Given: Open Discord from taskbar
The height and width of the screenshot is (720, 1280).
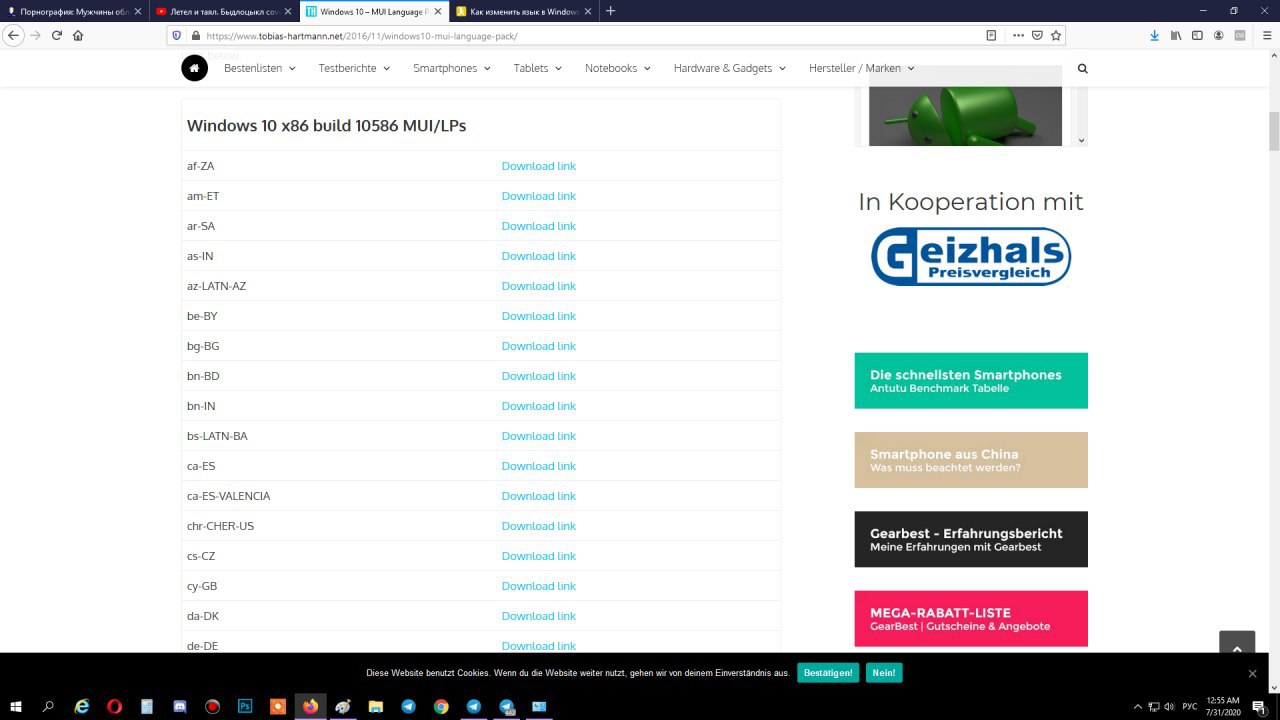Looking at the screenshot, I should [x=180, y=706].
